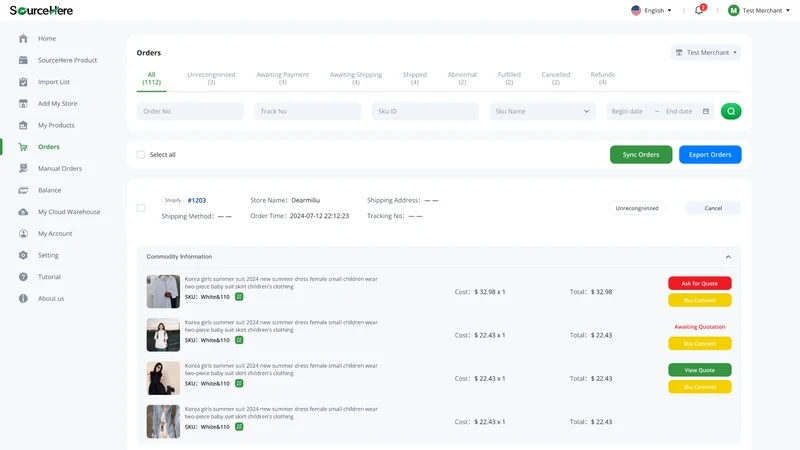Click Sku Connect for the $32.98 item

[x=699, y=300]
